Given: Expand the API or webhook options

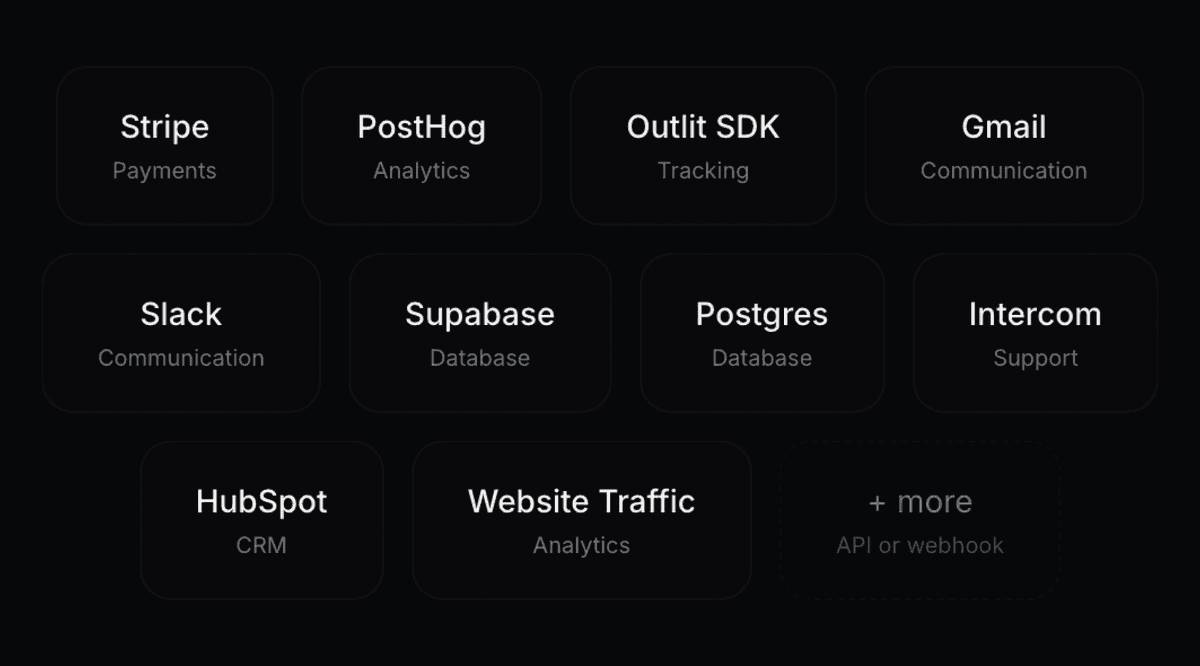Looking at the screenshot, I should 919,545.
